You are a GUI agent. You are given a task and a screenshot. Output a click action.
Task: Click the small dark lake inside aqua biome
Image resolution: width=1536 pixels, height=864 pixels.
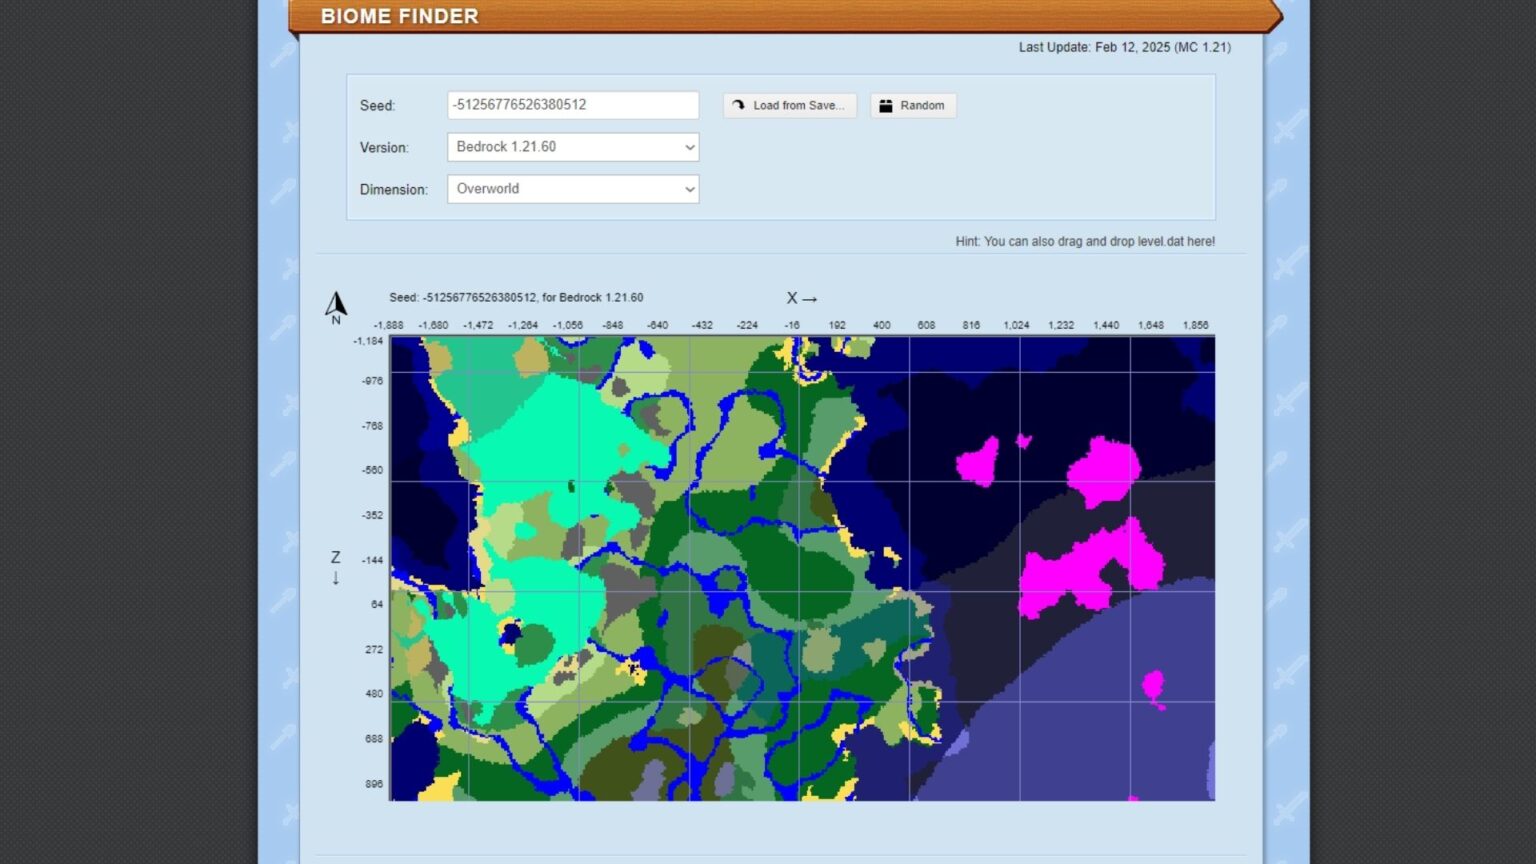click(511, 633)
